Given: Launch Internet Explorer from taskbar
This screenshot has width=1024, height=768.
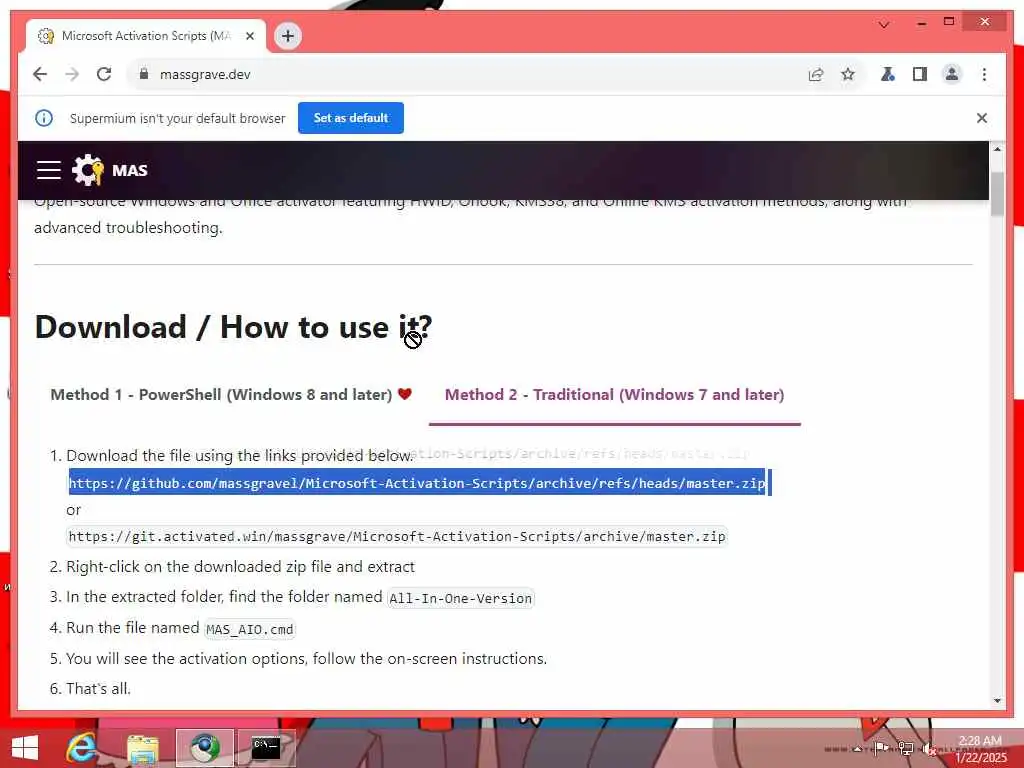Looking at the screenshot, I should pyautogui.click(x=82, y=748).
